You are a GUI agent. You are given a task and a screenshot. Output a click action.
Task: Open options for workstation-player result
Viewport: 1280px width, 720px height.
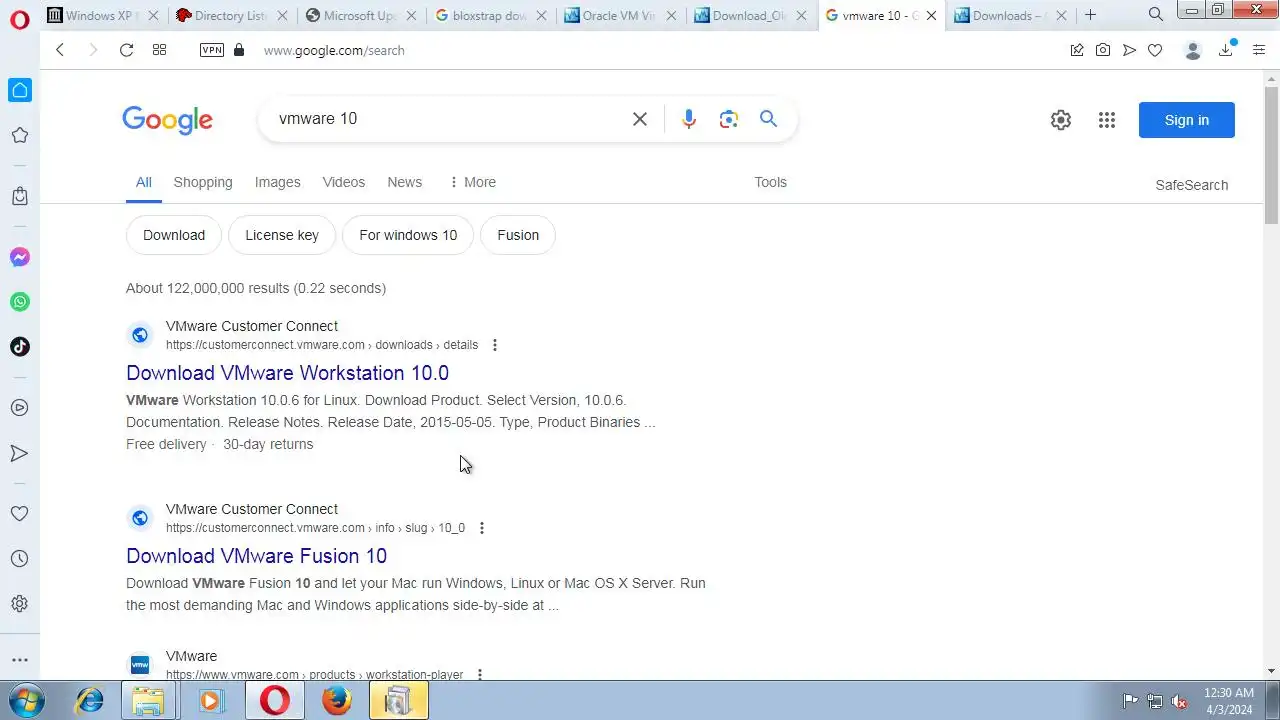480,675
